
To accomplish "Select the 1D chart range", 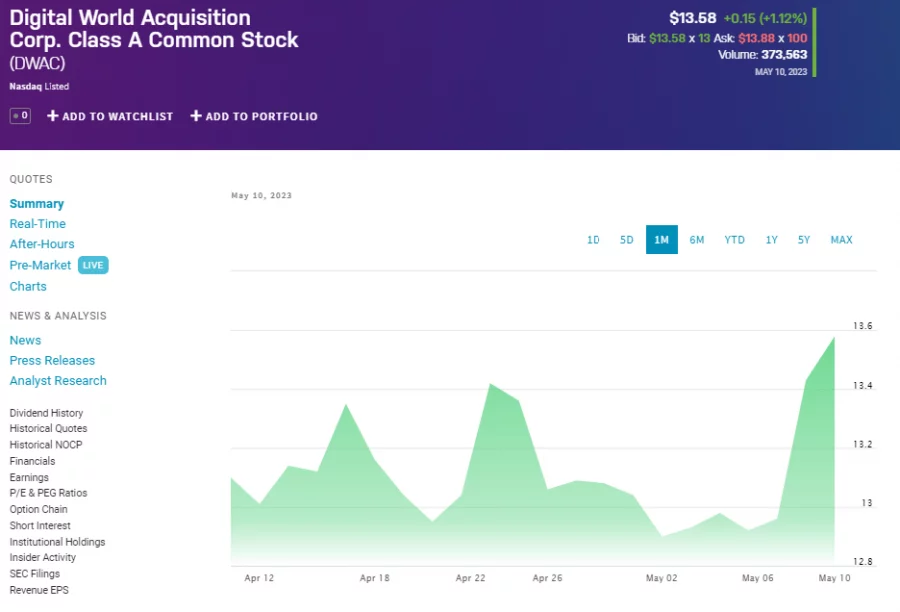I will [x=593, y=240].
